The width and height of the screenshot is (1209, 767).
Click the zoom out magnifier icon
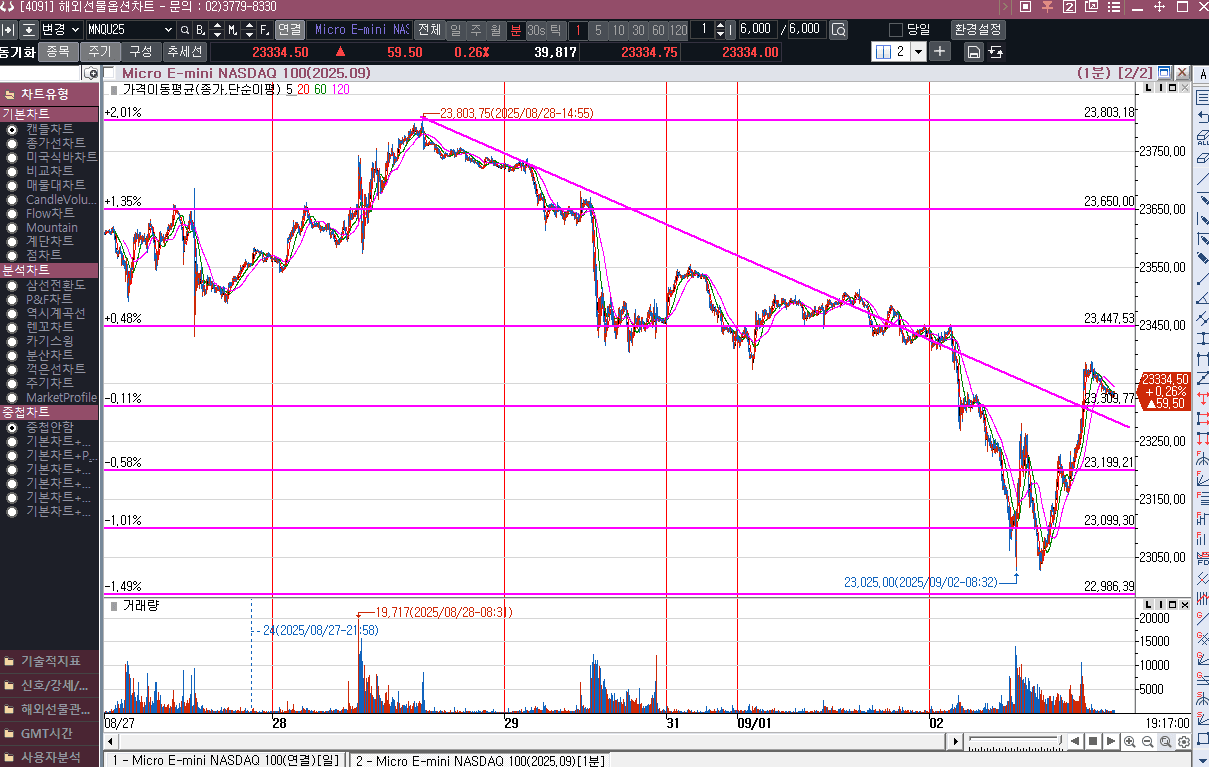(1147, 741)
